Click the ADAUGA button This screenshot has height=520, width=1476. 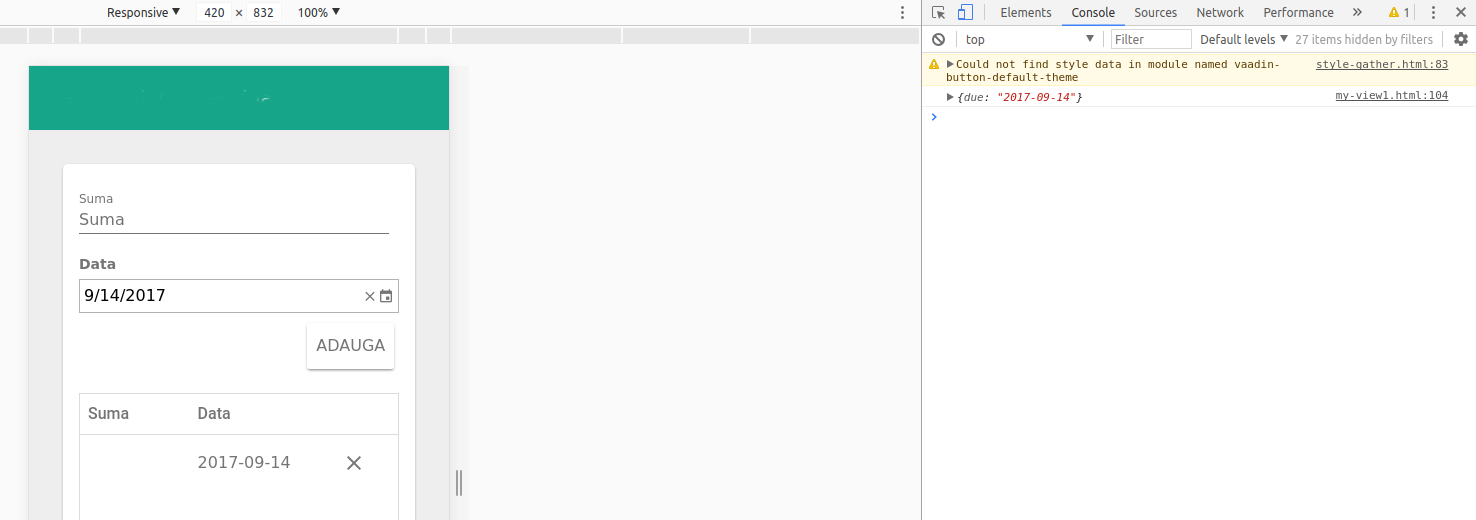350,346
